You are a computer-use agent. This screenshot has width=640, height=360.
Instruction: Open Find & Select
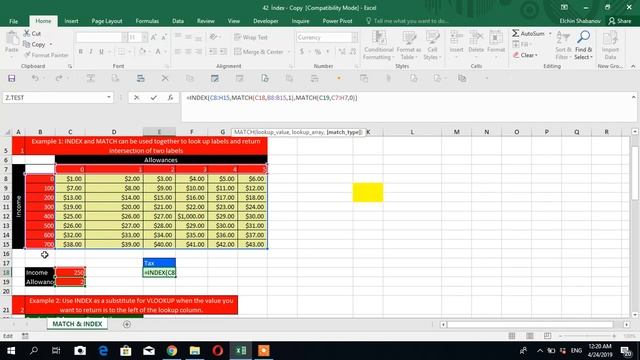584,45
